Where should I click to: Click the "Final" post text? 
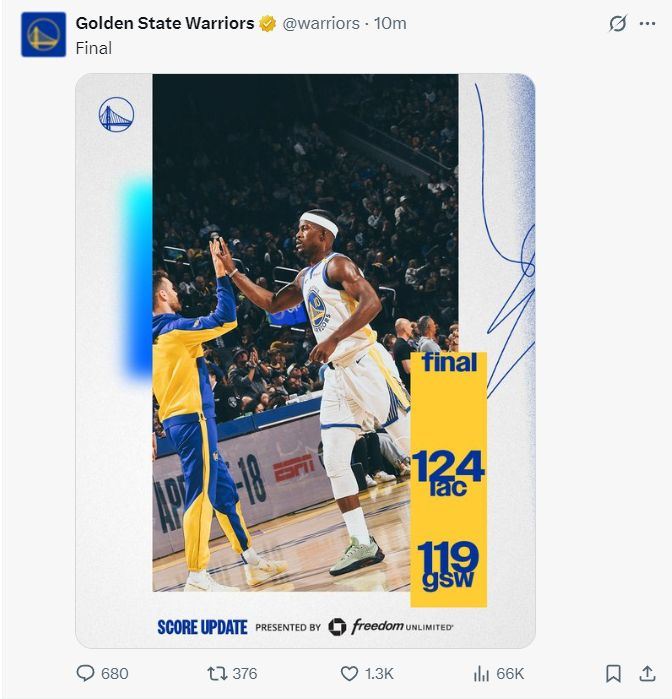(94, 48)
